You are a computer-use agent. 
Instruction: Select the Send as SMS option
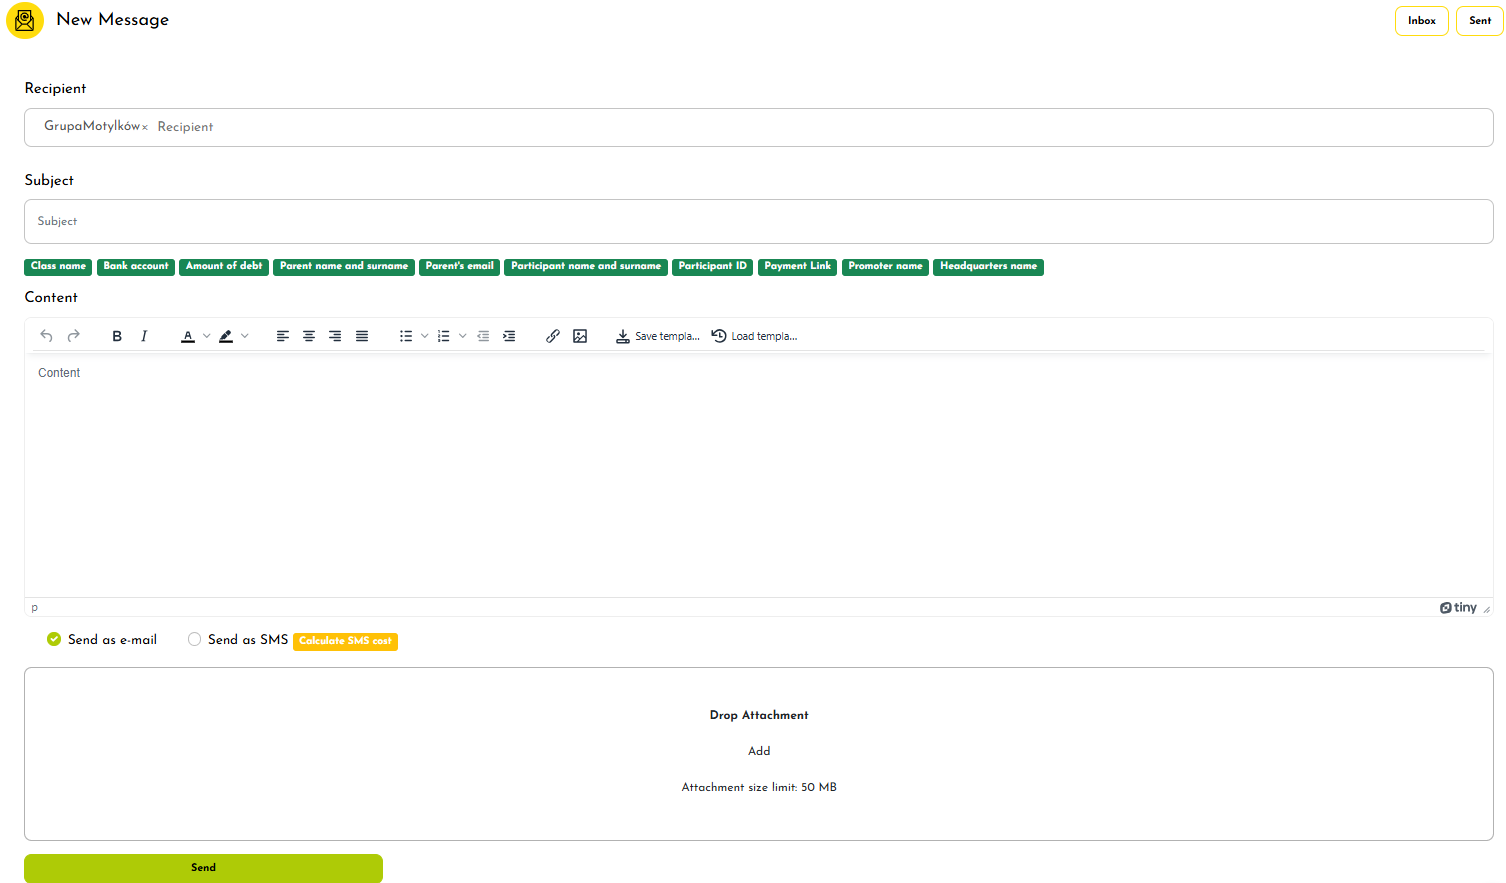[x=195, y=639]
